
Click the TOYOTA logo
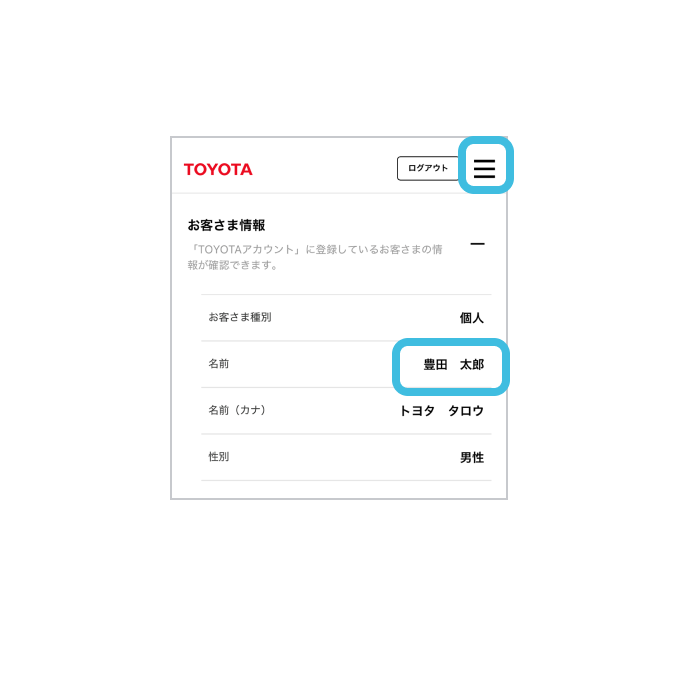point(218,169)
